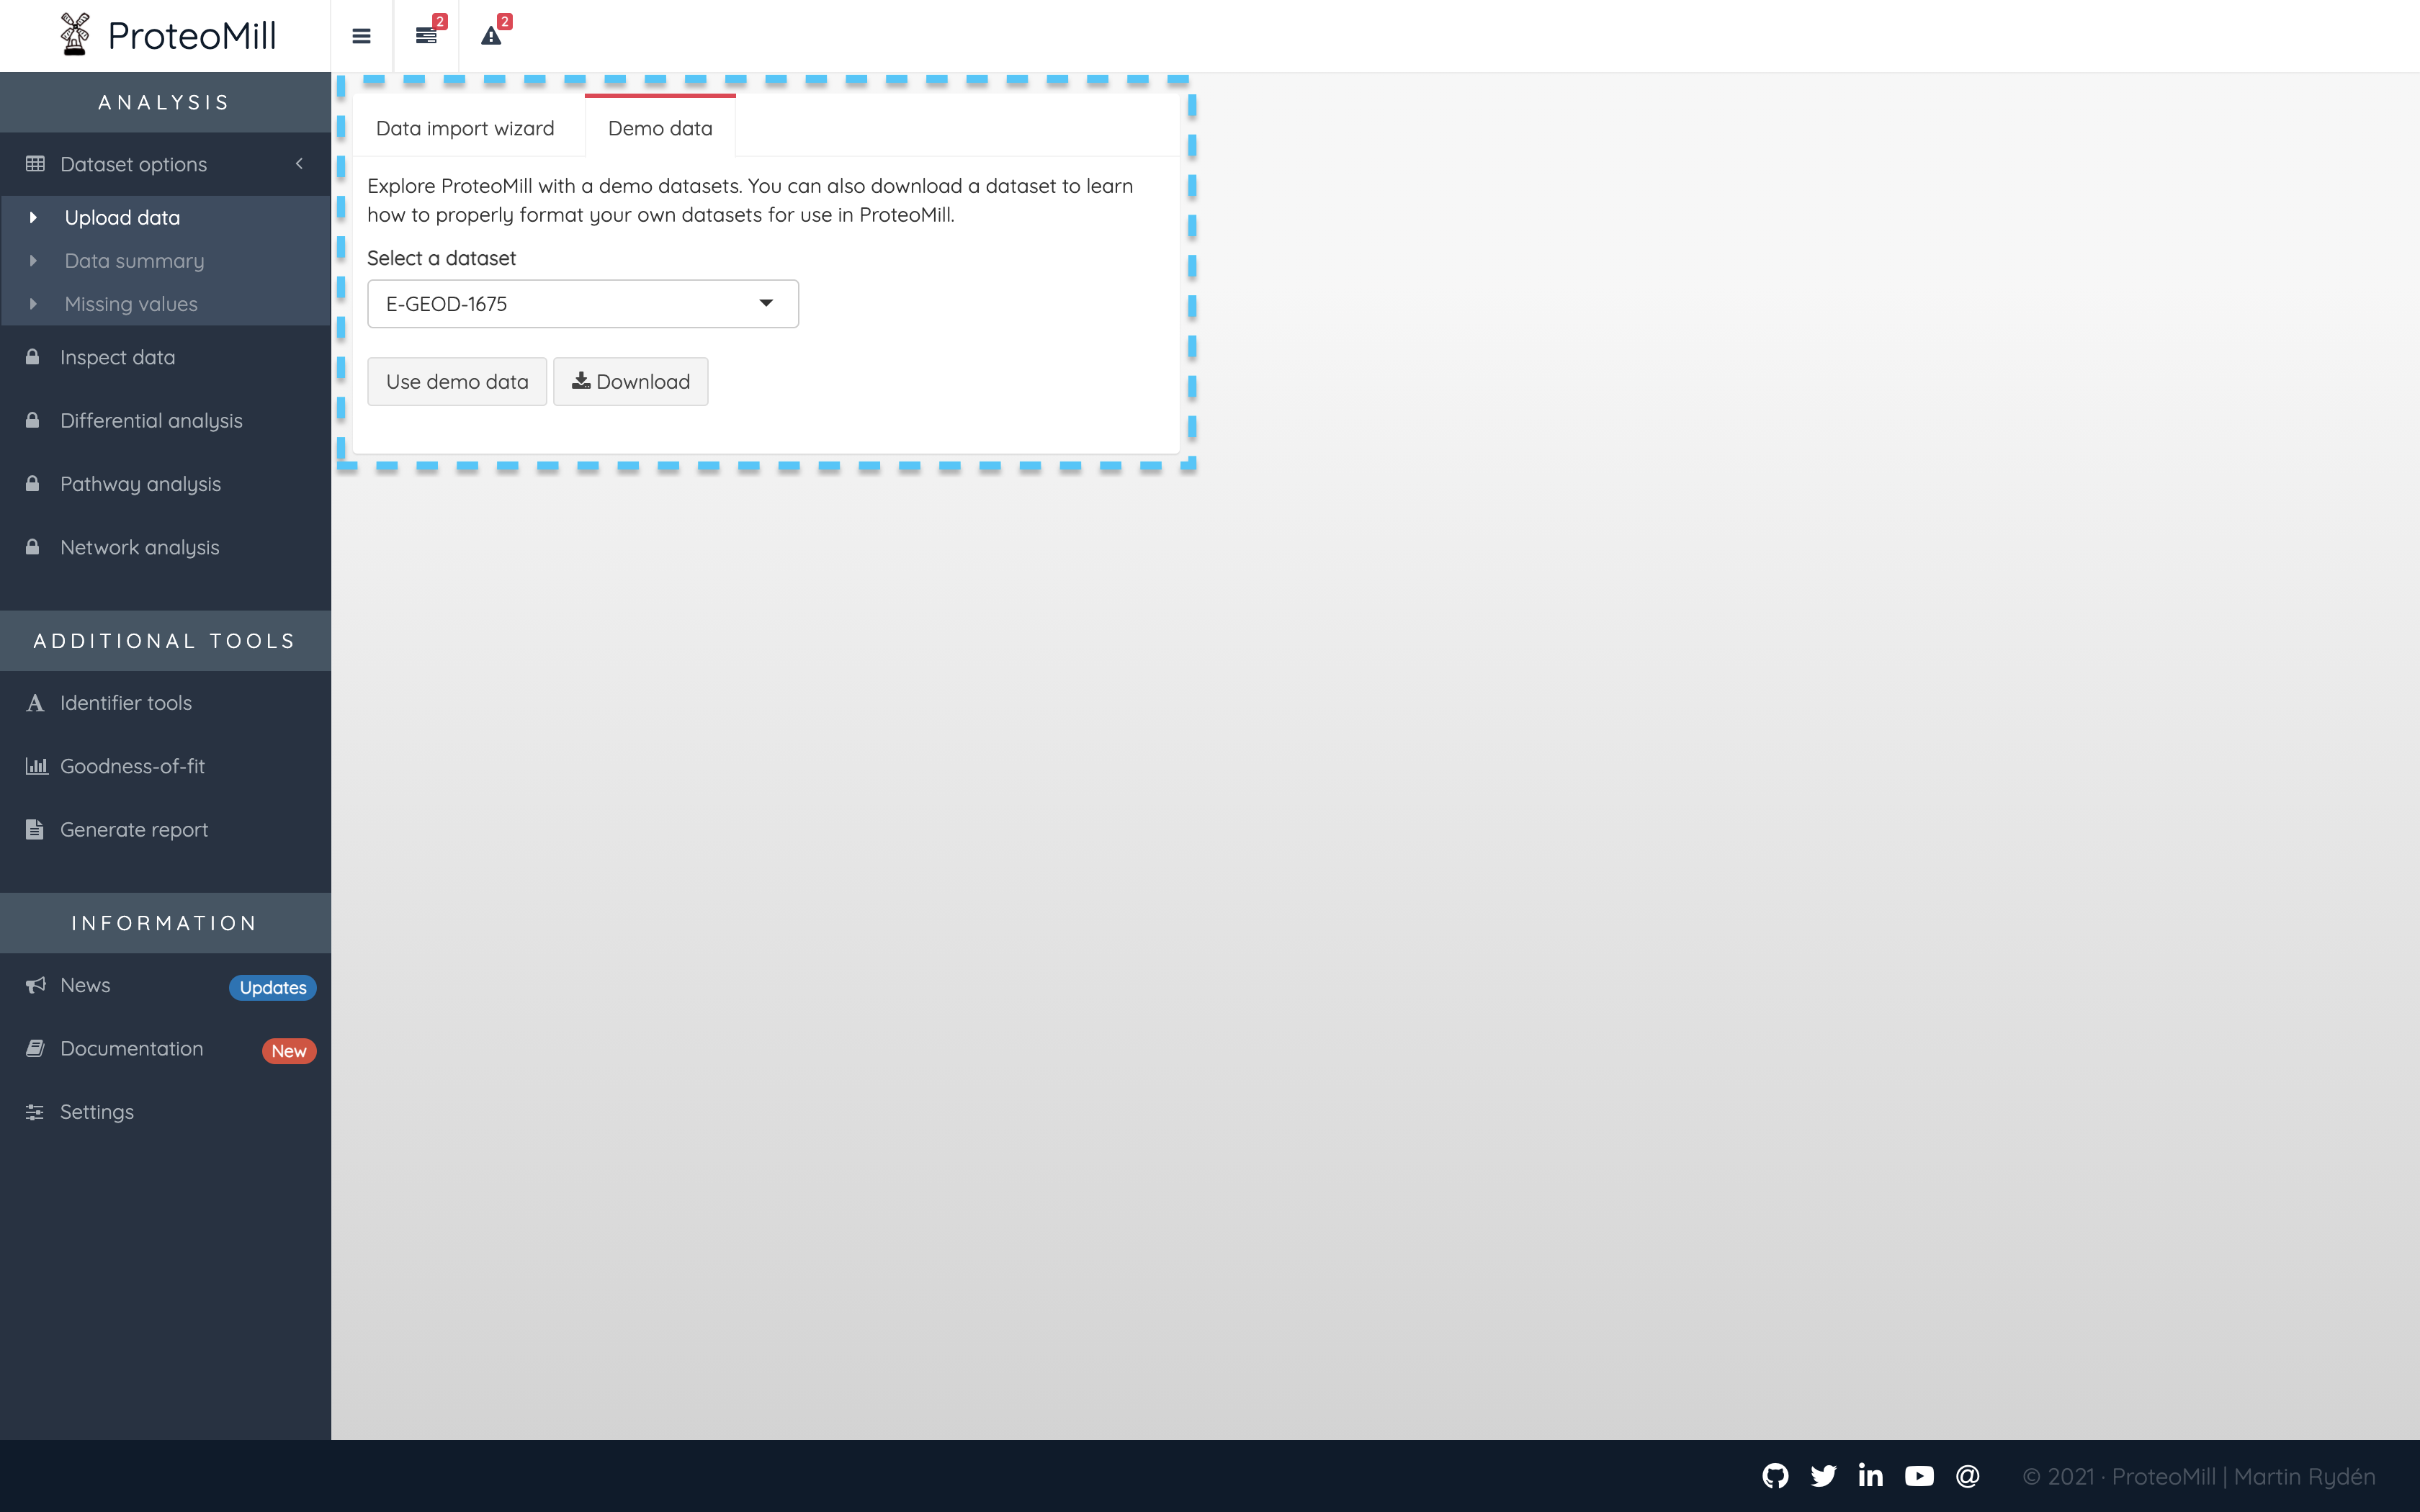Screen dimensions: 2420x1512
Task: Open Settings in the sidebar
Action: coord(96,1112)
